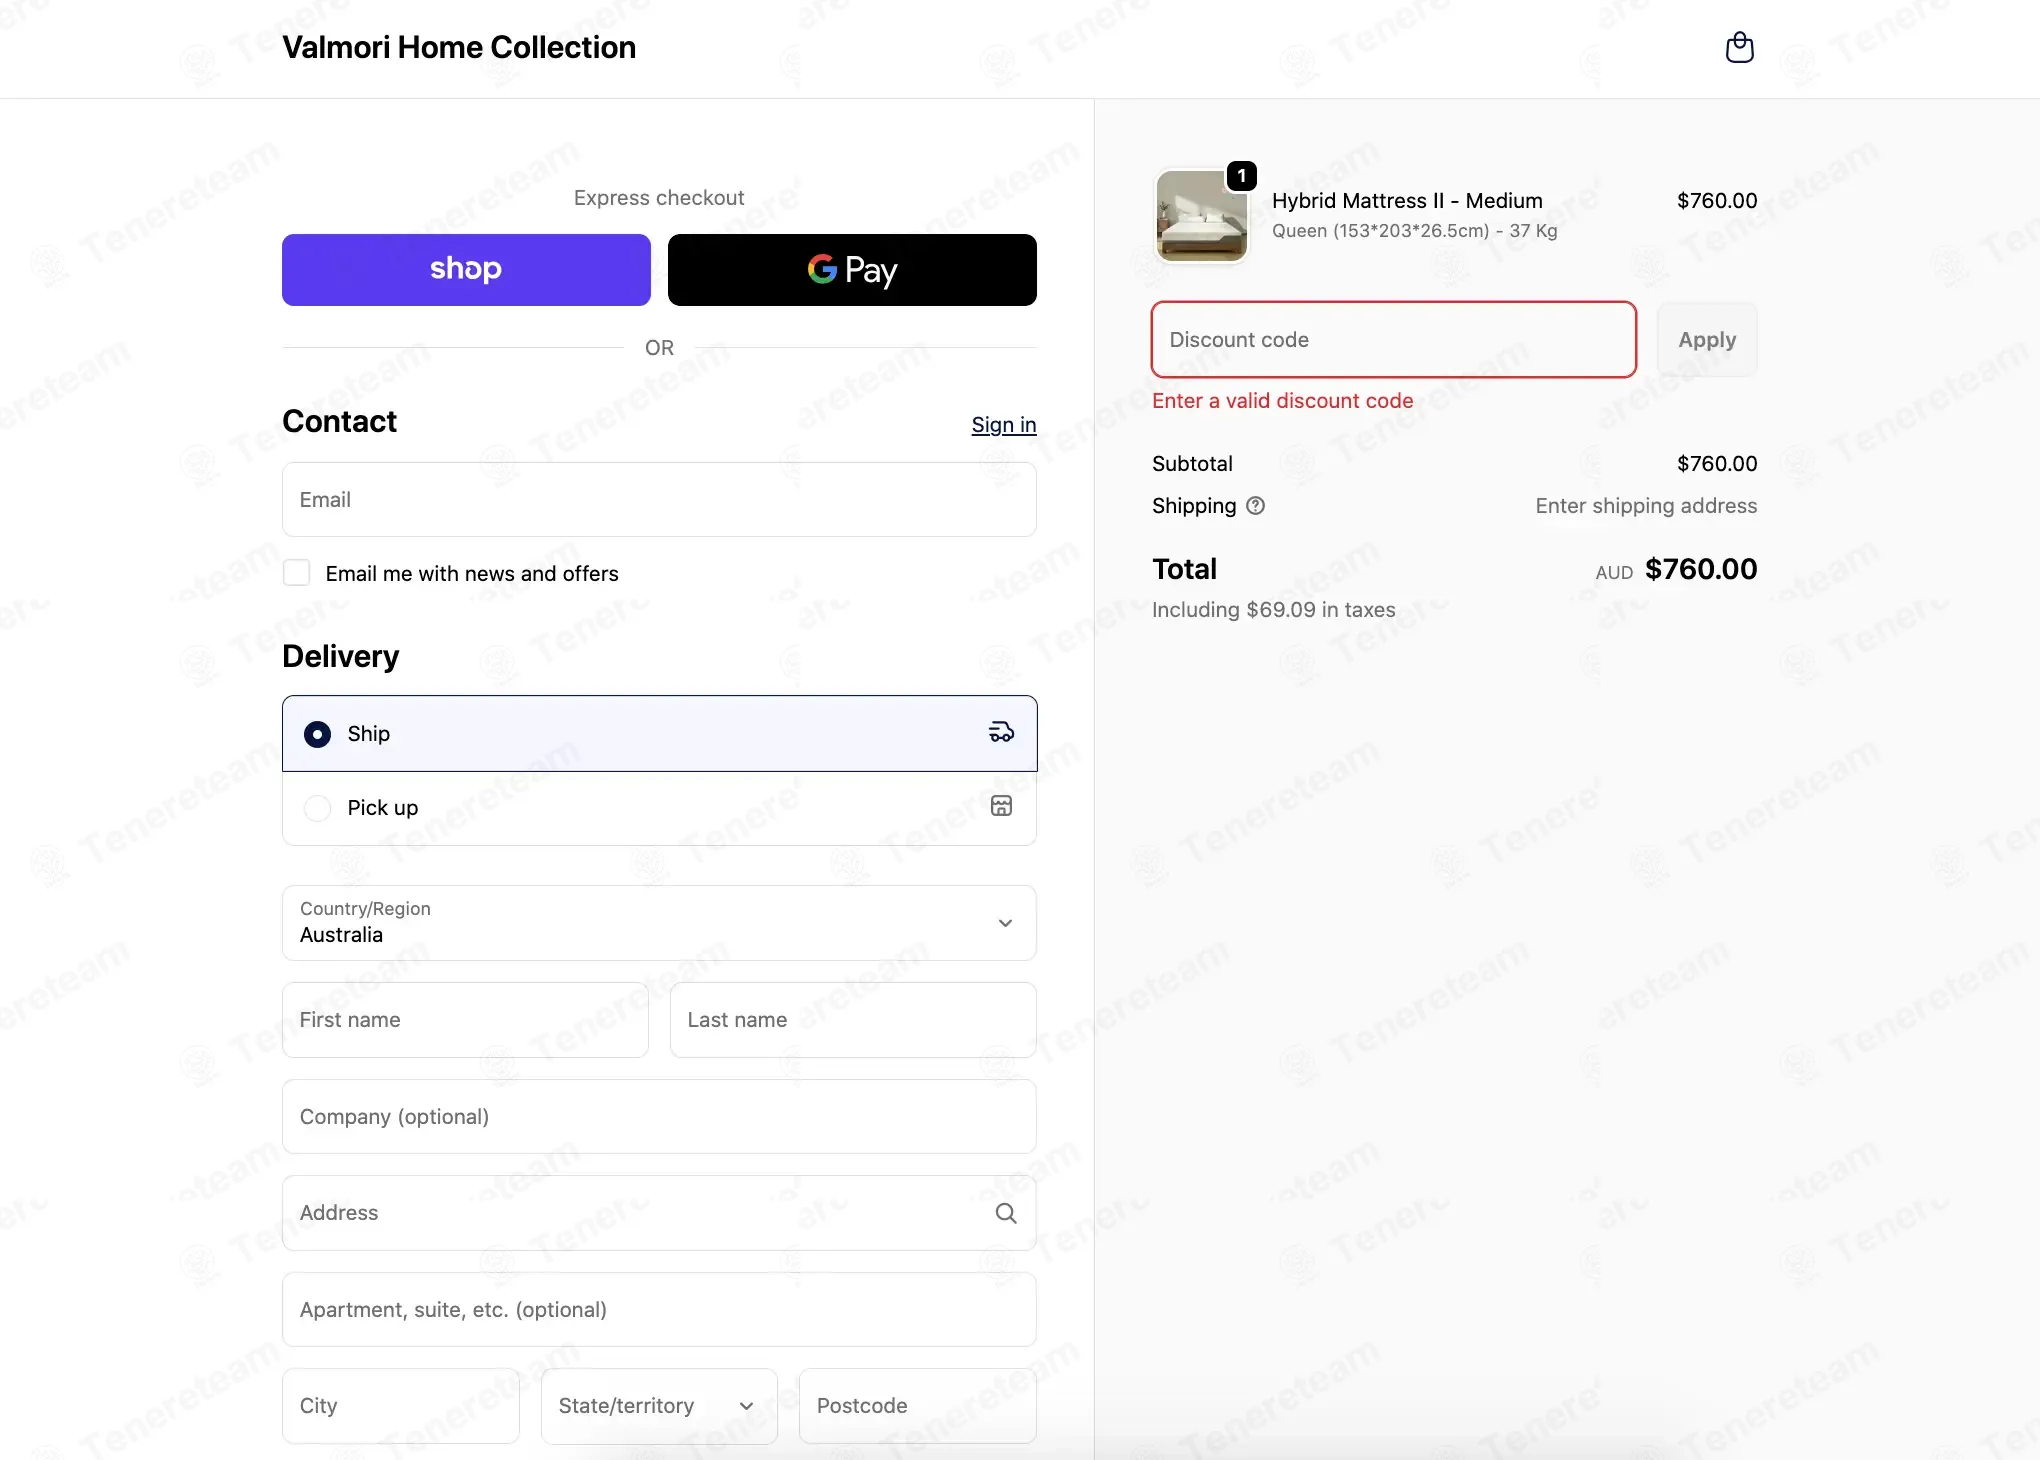Select the Pick up radio button
This screenshot has width=2040, height=1460.
click(317, 808)
